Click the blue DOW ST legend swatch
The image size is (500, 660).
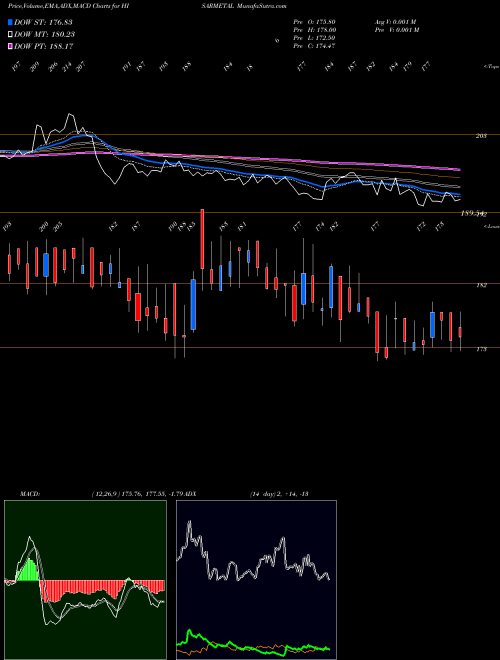click(10, 22)
